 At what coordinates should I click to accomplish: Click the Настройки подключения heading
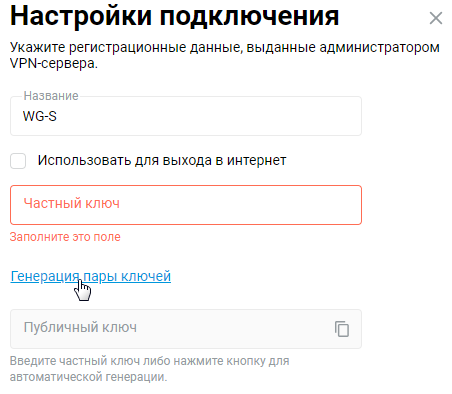(x=174, y=16)
